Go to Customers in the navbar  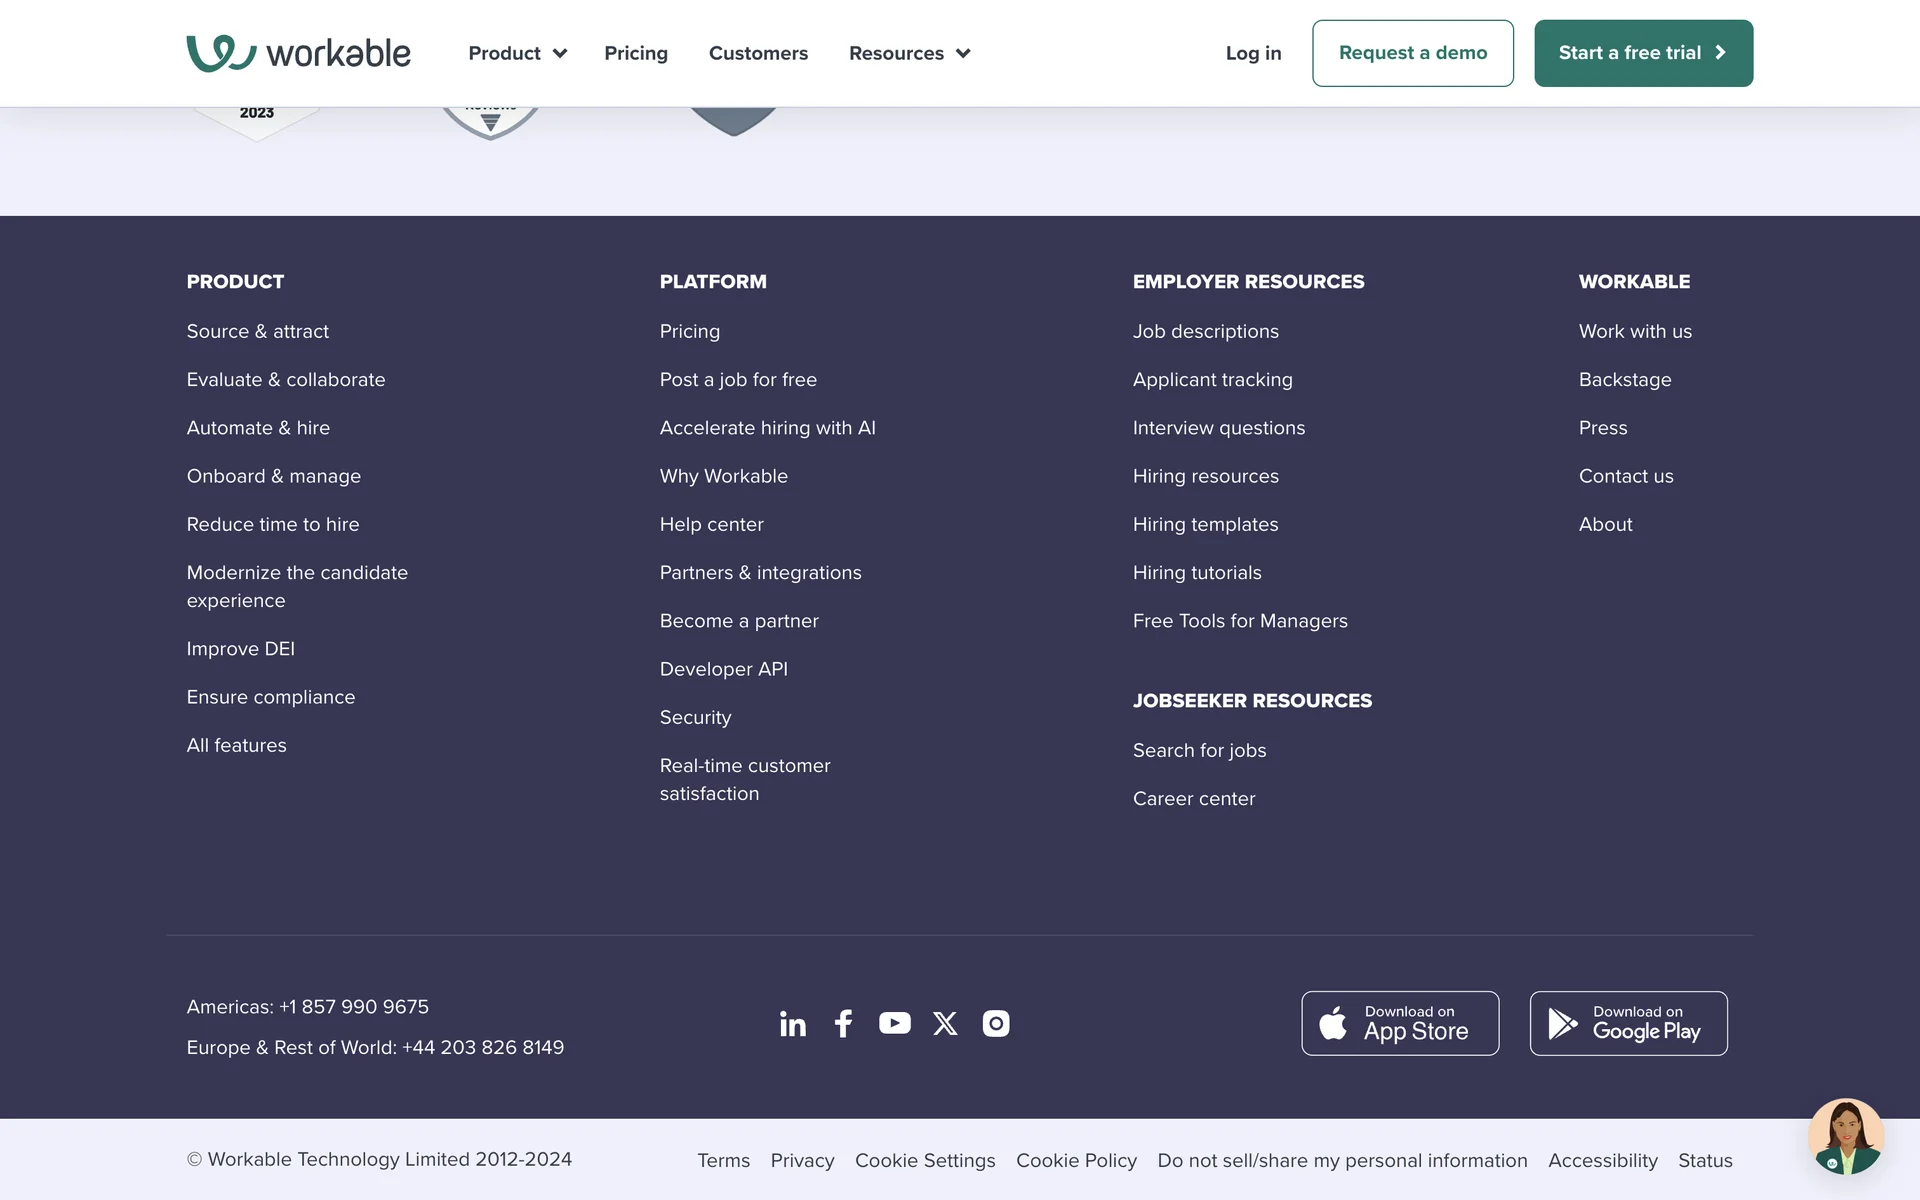coord(758,53)
